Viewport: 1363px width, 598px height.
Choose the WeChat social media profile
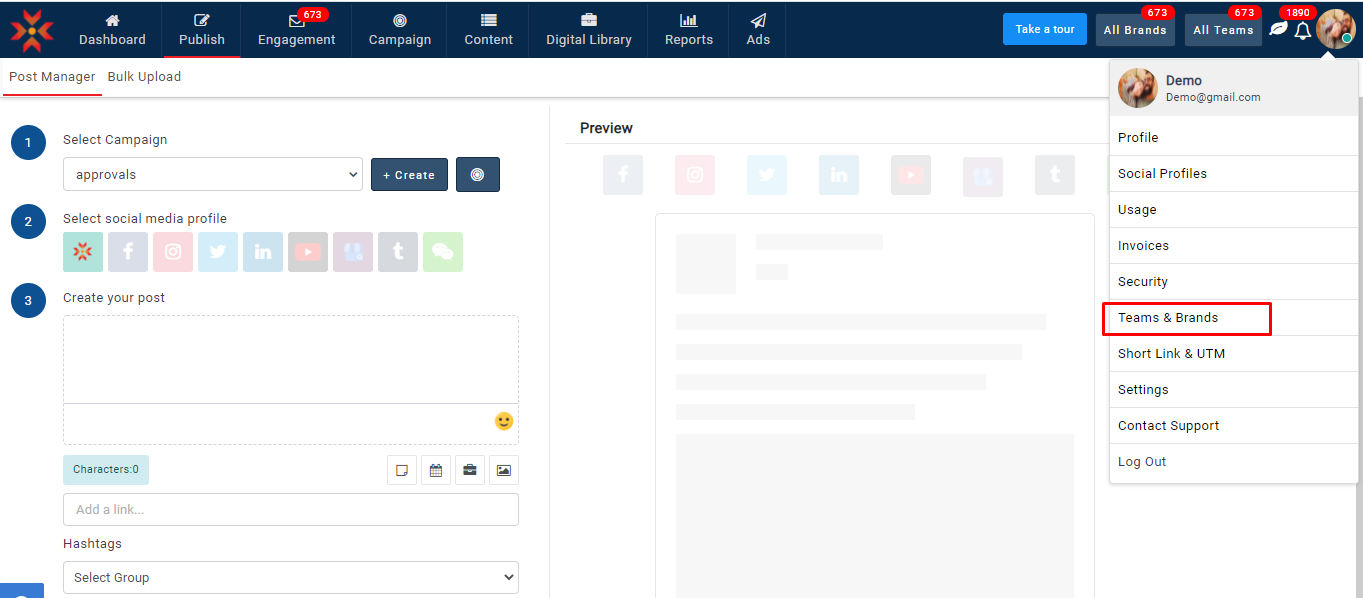(443, 252)
